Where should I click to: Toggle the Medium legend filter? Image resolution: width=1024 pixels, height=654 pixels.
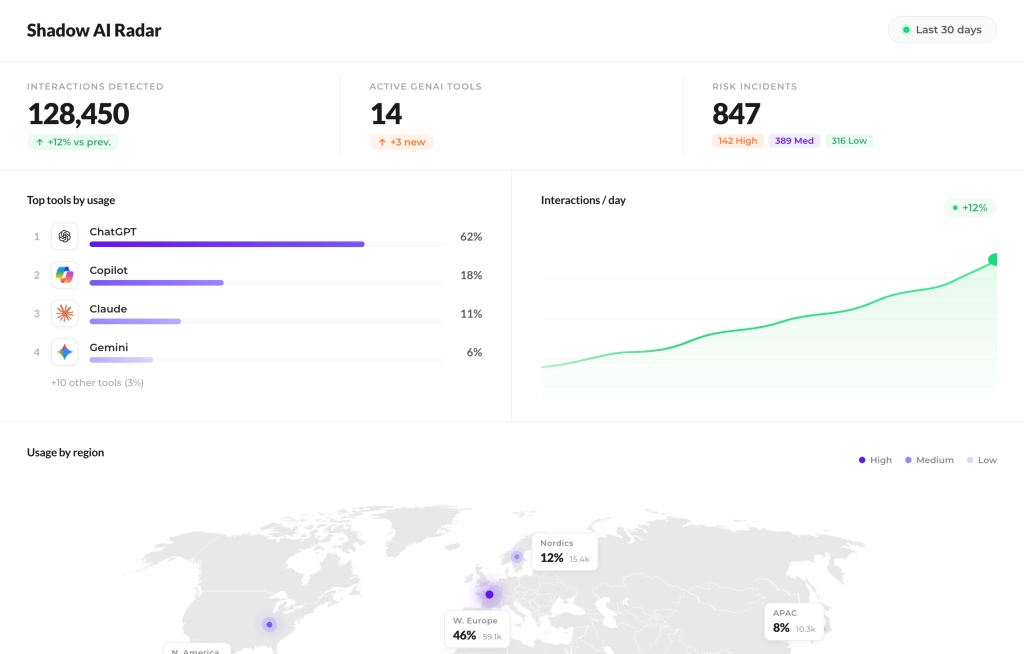click(929, 460)
